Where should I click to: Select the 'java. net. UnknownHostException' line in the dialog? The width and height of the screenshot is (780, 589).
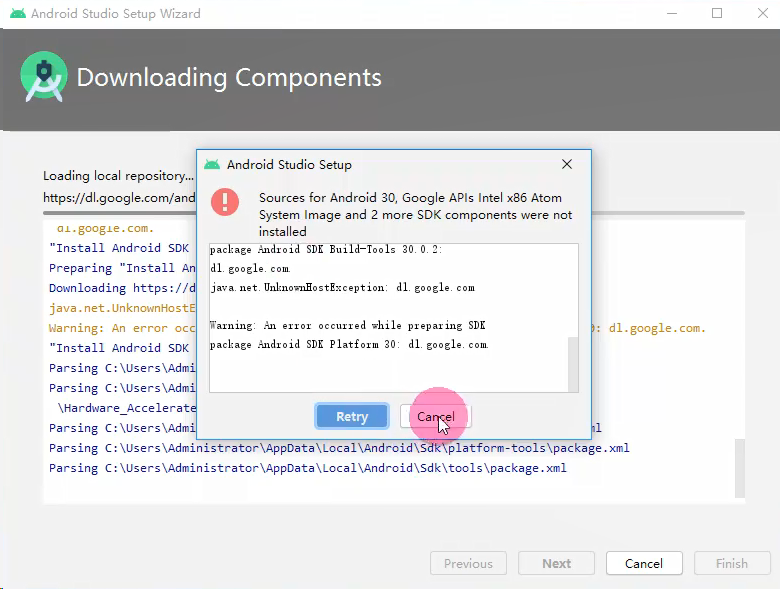click(x=343, y=288)
